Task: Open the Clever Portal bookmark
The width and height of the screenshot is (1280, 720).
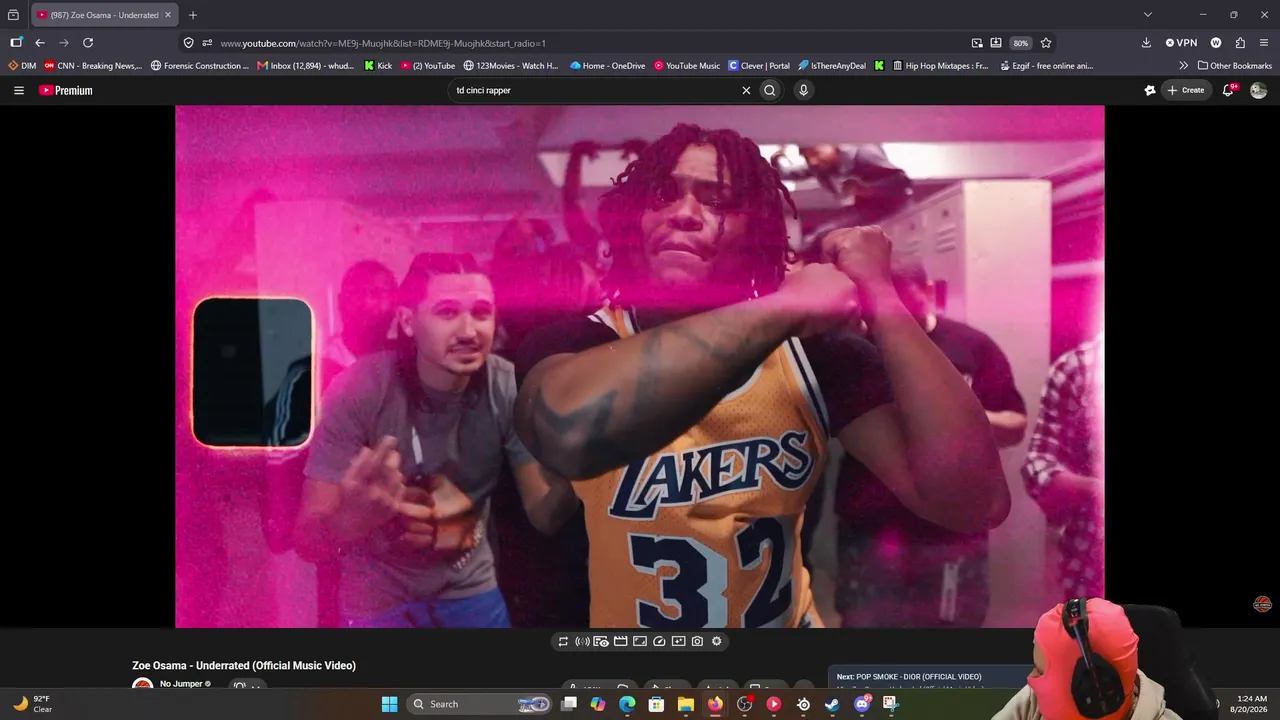Action: (x=759, y=66)
